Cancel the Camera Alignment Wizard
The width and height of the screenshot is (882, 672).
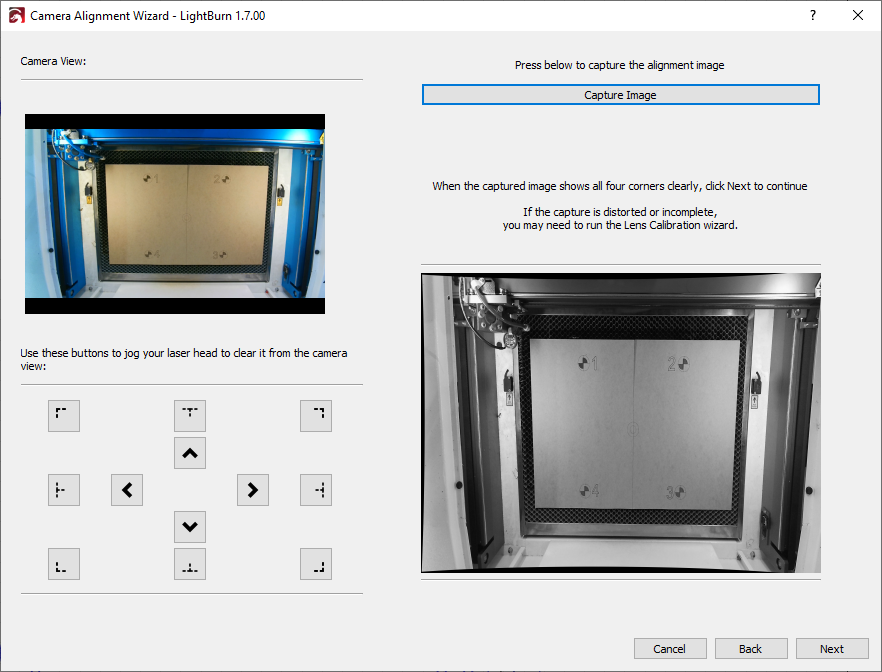point(669,649)
